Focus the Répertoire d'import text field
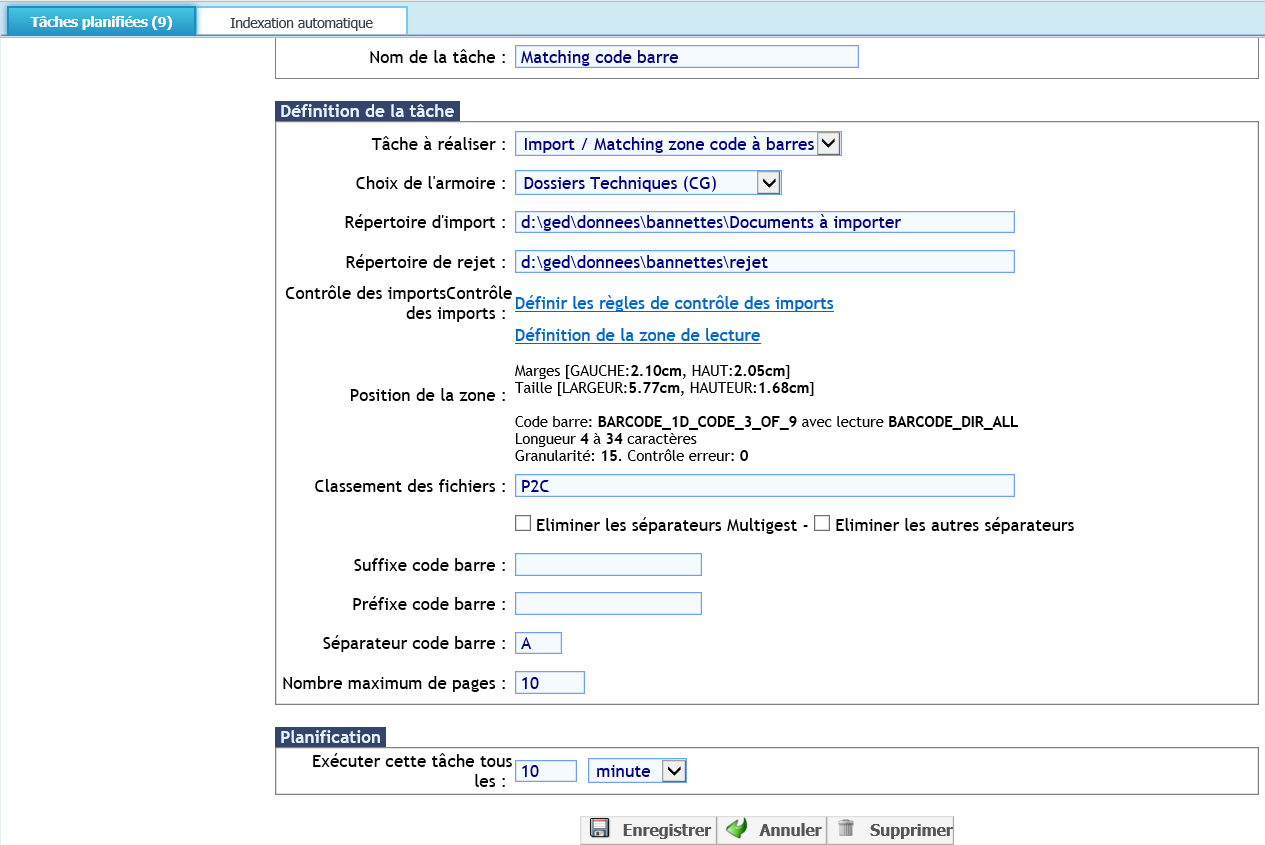1265x845 pixels. click(x=764, y=222)
